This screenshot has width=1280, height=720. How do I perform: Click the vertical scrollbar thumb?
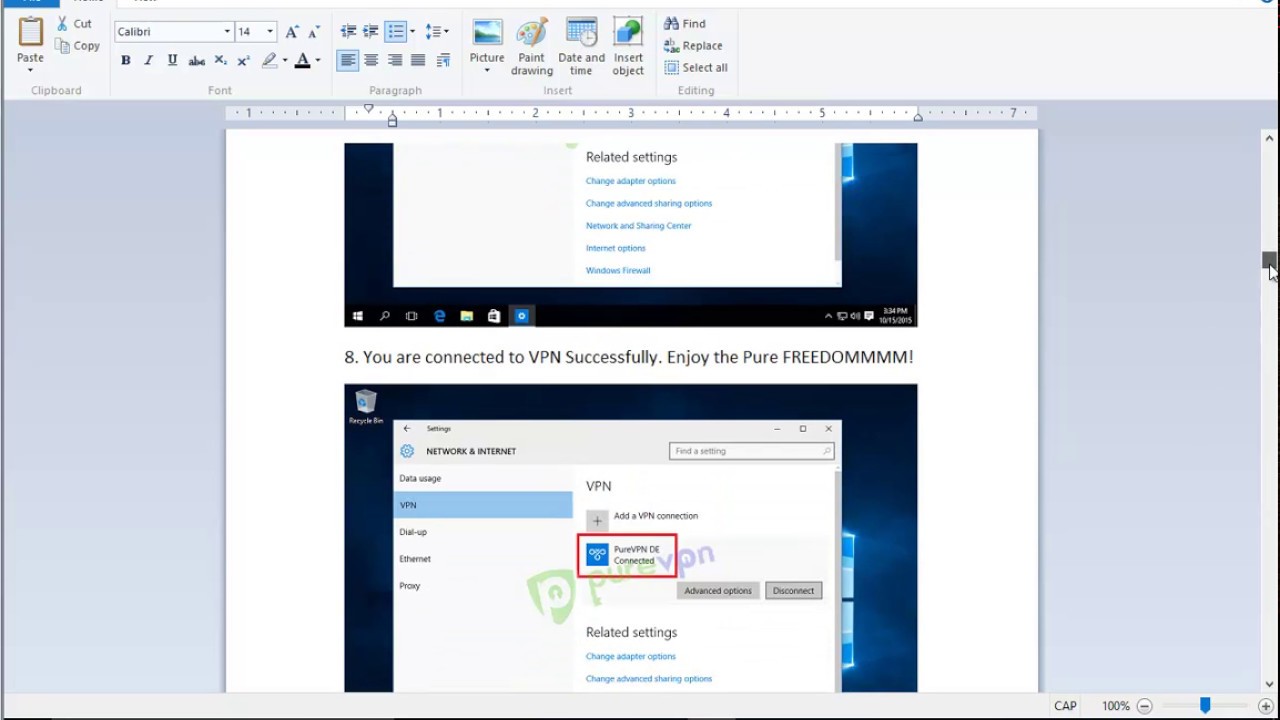click(1269, 261)
